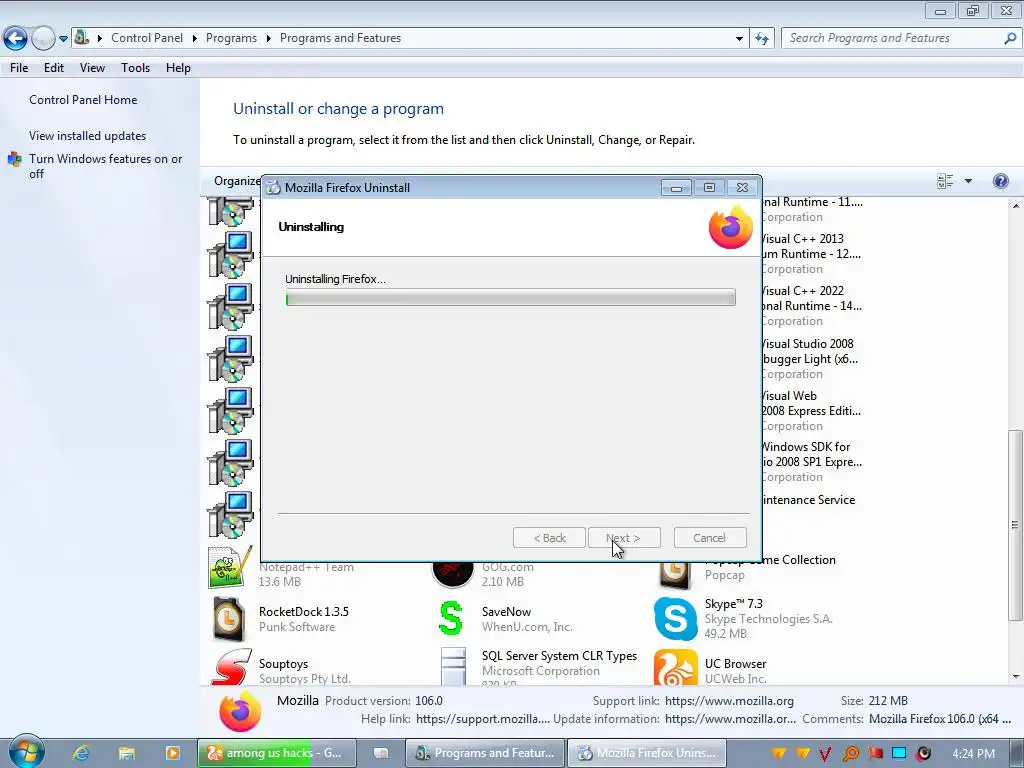Click the 4:24 PM taskbar clock
This screenshot has width=1024, height=768.
click(x=973, y=754)
